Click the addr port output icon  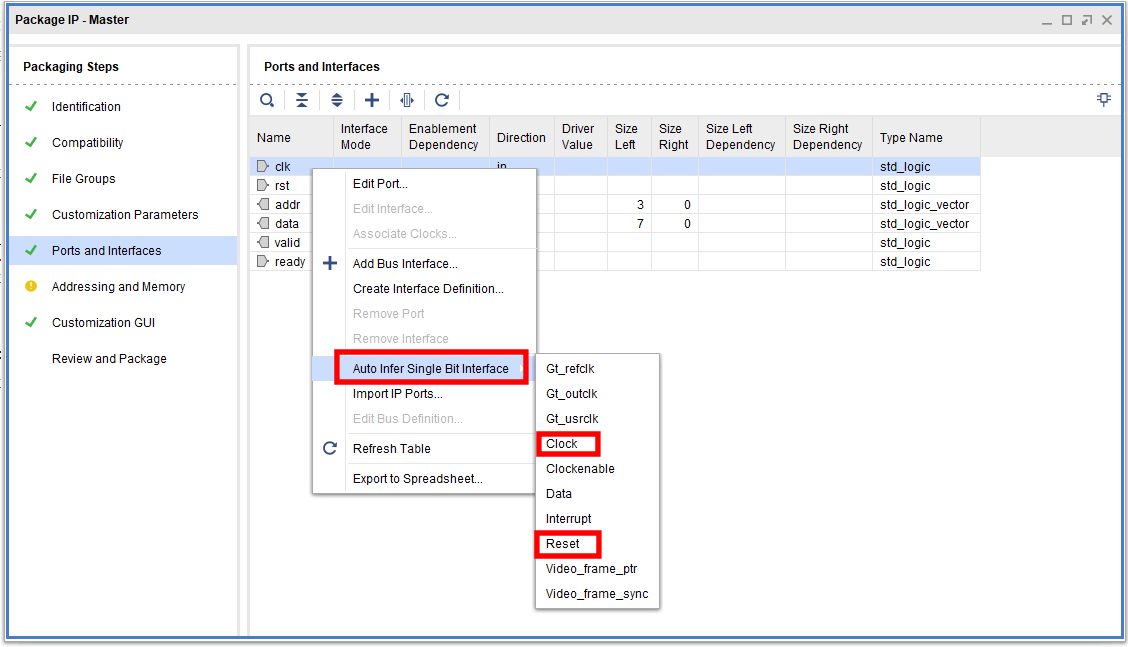pos(263,204)
